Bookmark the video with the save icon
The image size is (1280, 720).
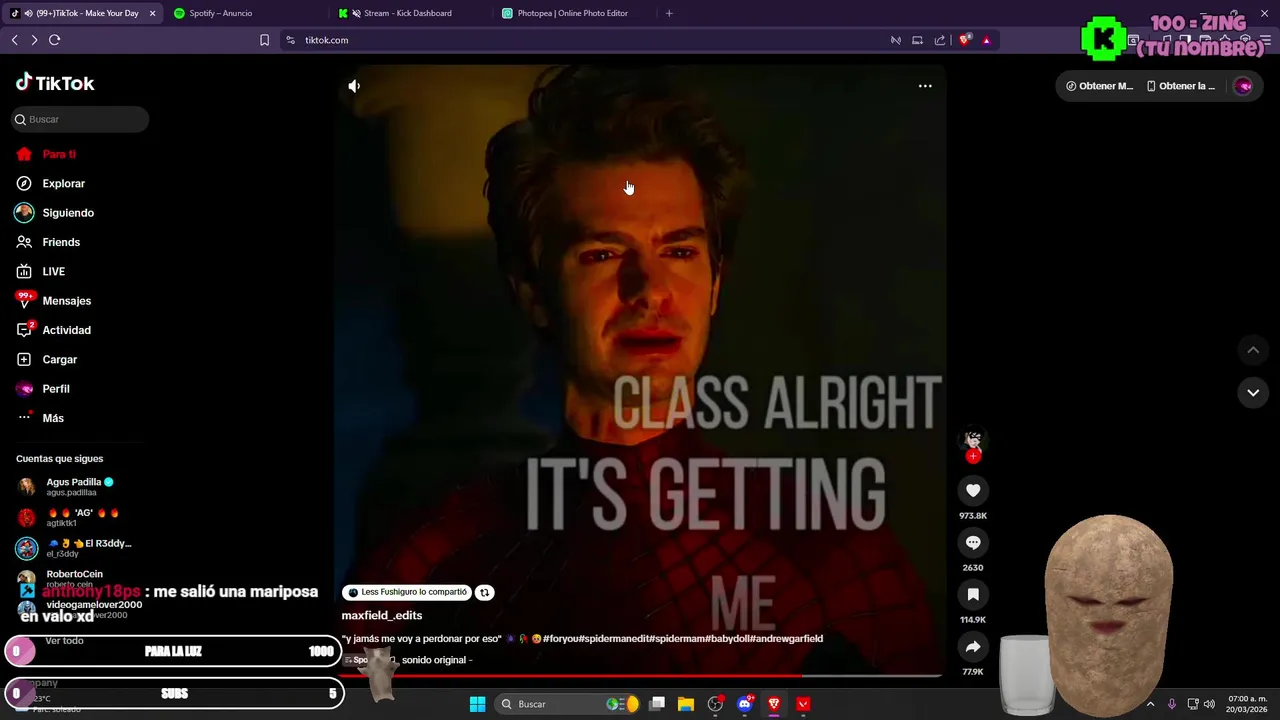tap(973, 594)
